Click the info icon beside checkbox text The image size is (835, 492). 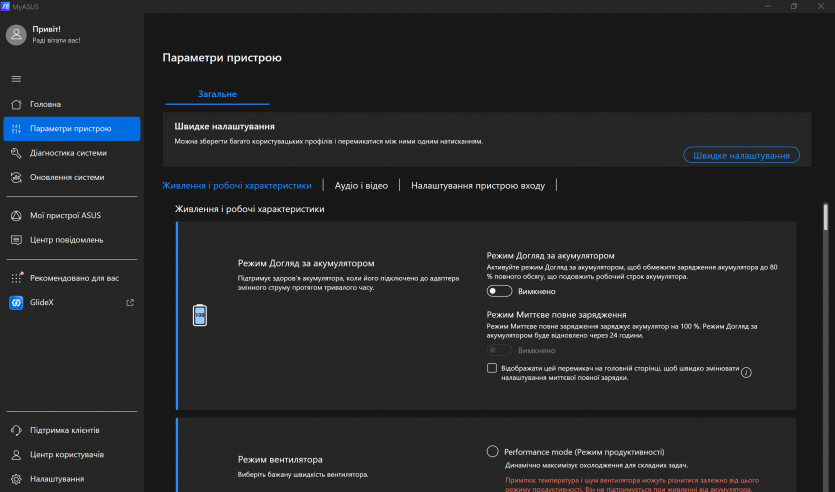click(746, 373)
